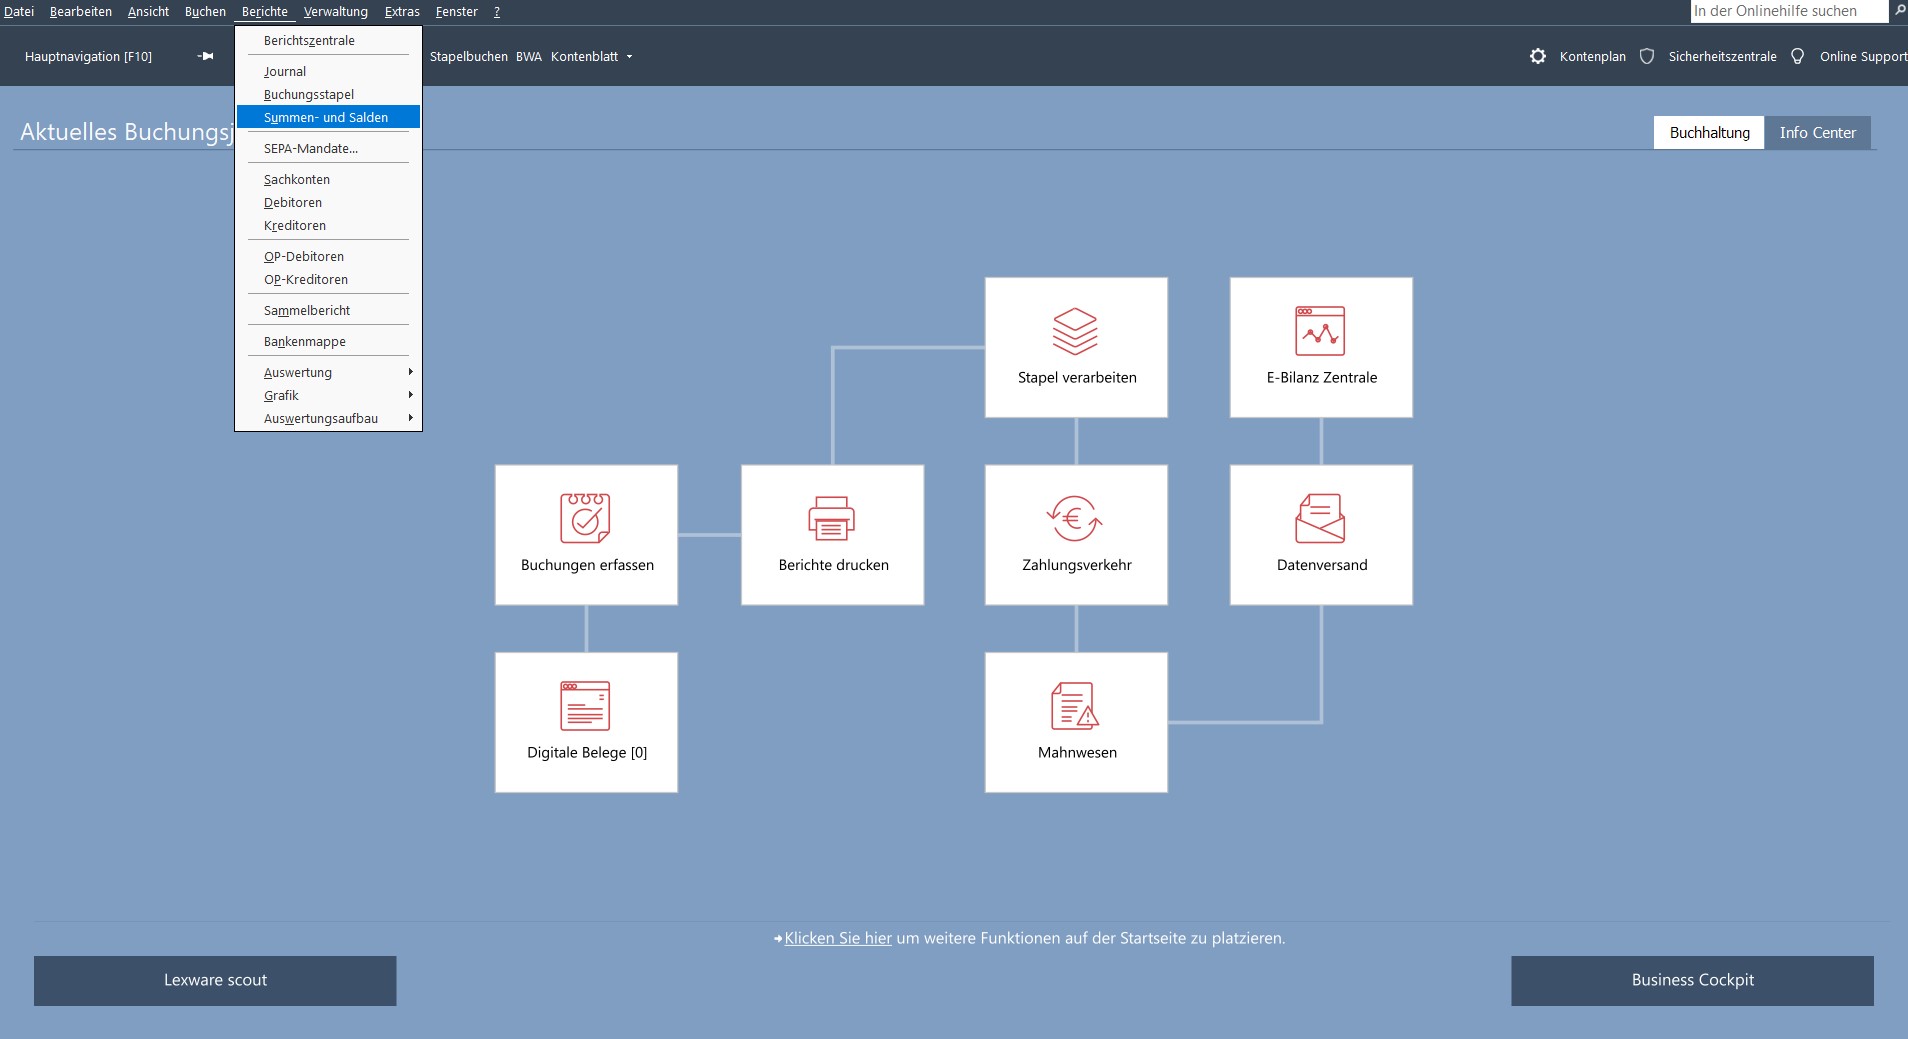Open the Berichte drucken printer icon
Image resolution: width=1908 pixels, height=1039 pixels.
(832, 518)
